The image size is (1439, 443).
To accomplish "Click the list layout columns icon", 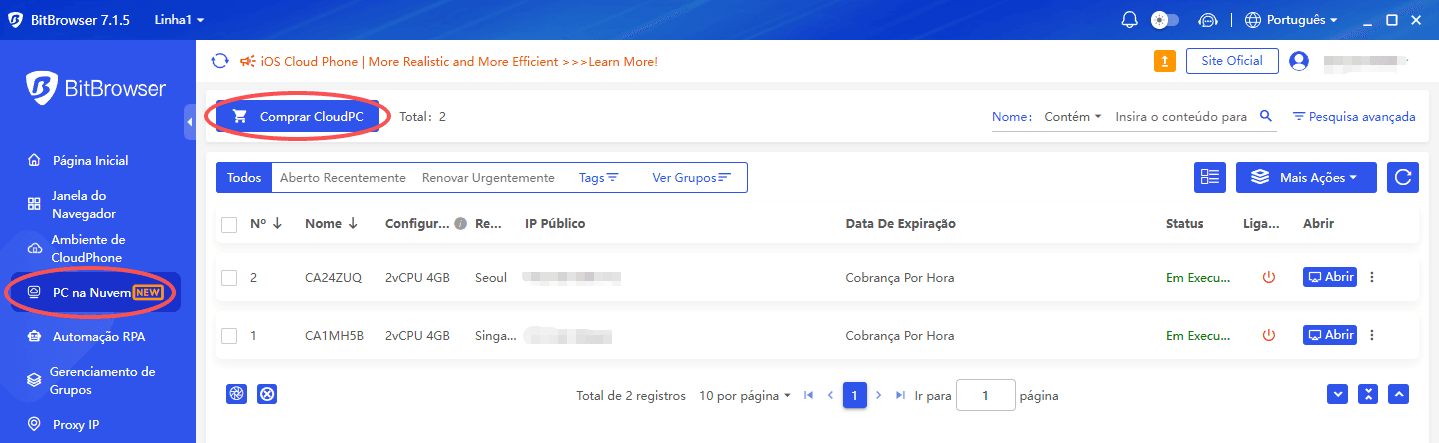I will (x=1210, y=177).
